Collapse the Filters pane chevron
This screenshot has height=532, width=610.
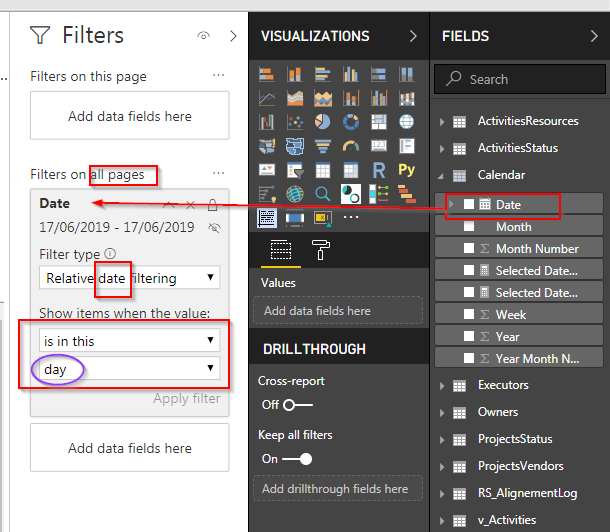[233, 36]
